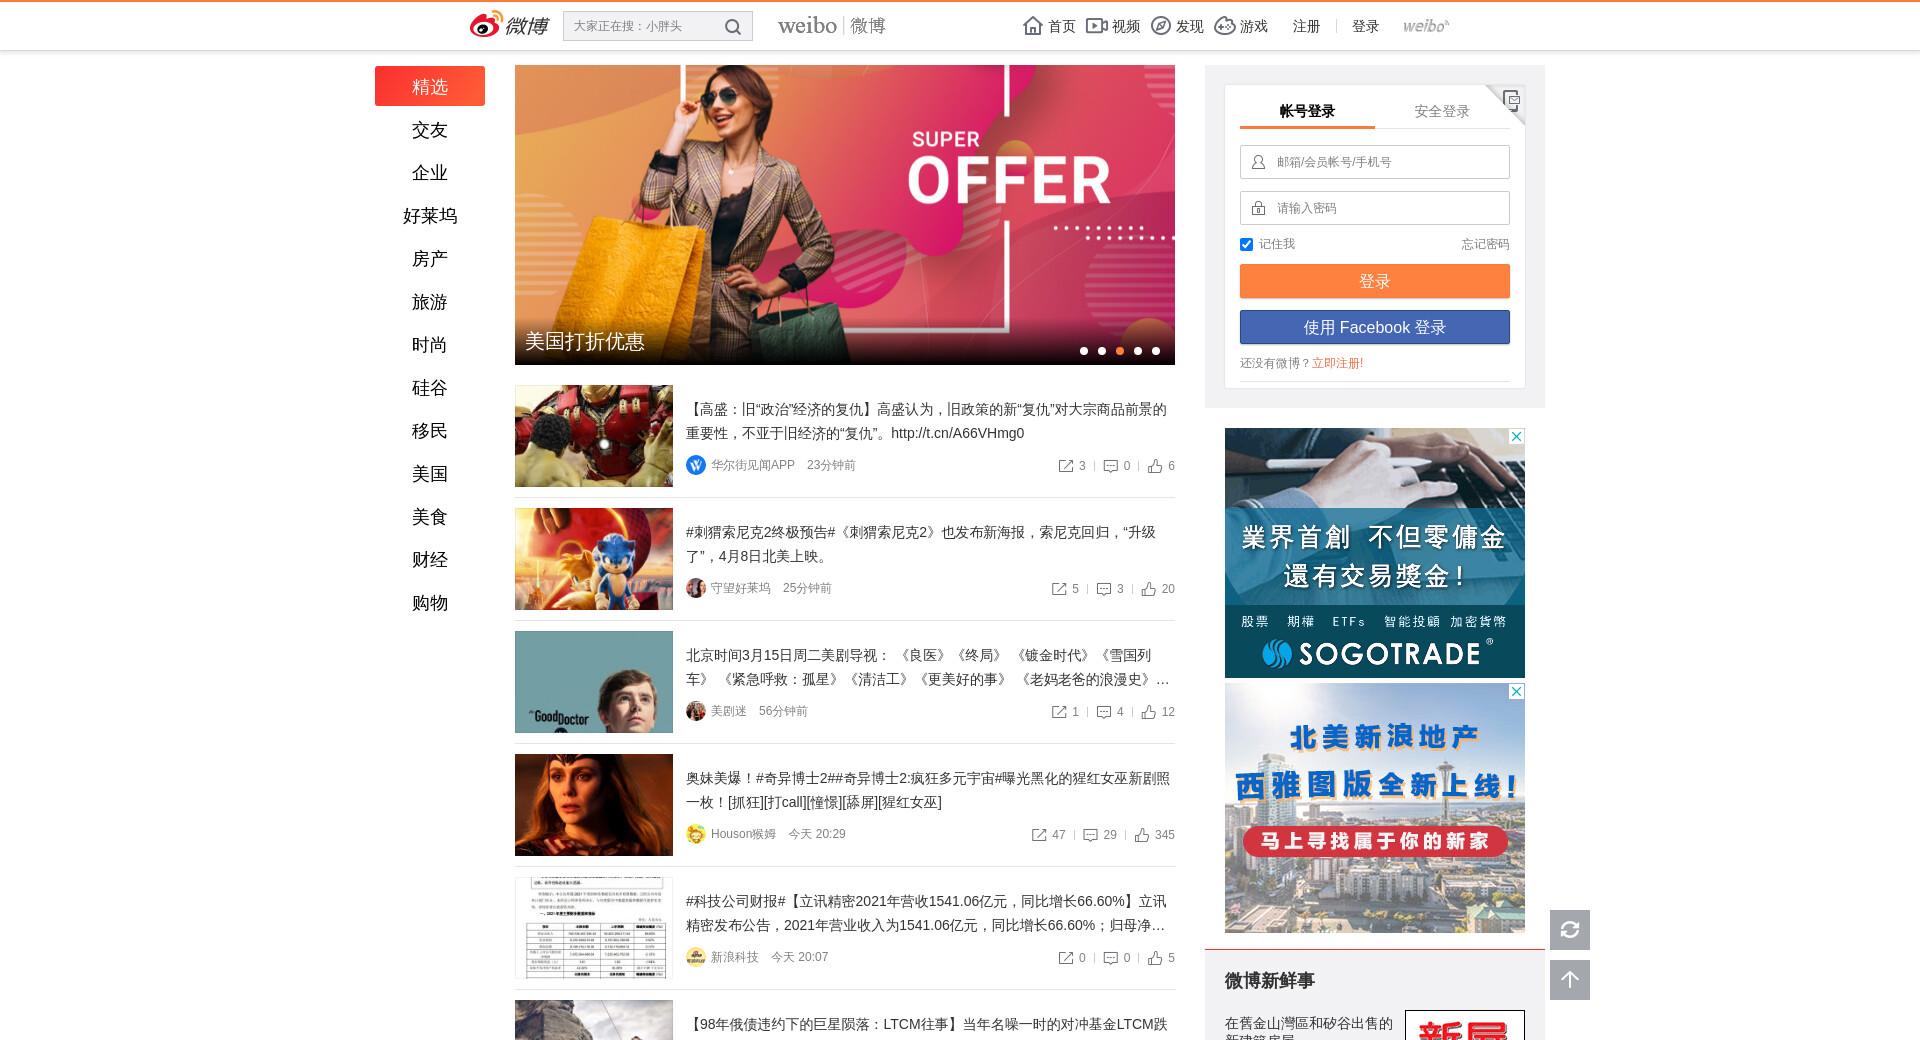Image resolution: width=1920 pixels, height=1040 pixels.
Task: Click the refresh button above the back-to-top arrow
Action: point(1570,930)
